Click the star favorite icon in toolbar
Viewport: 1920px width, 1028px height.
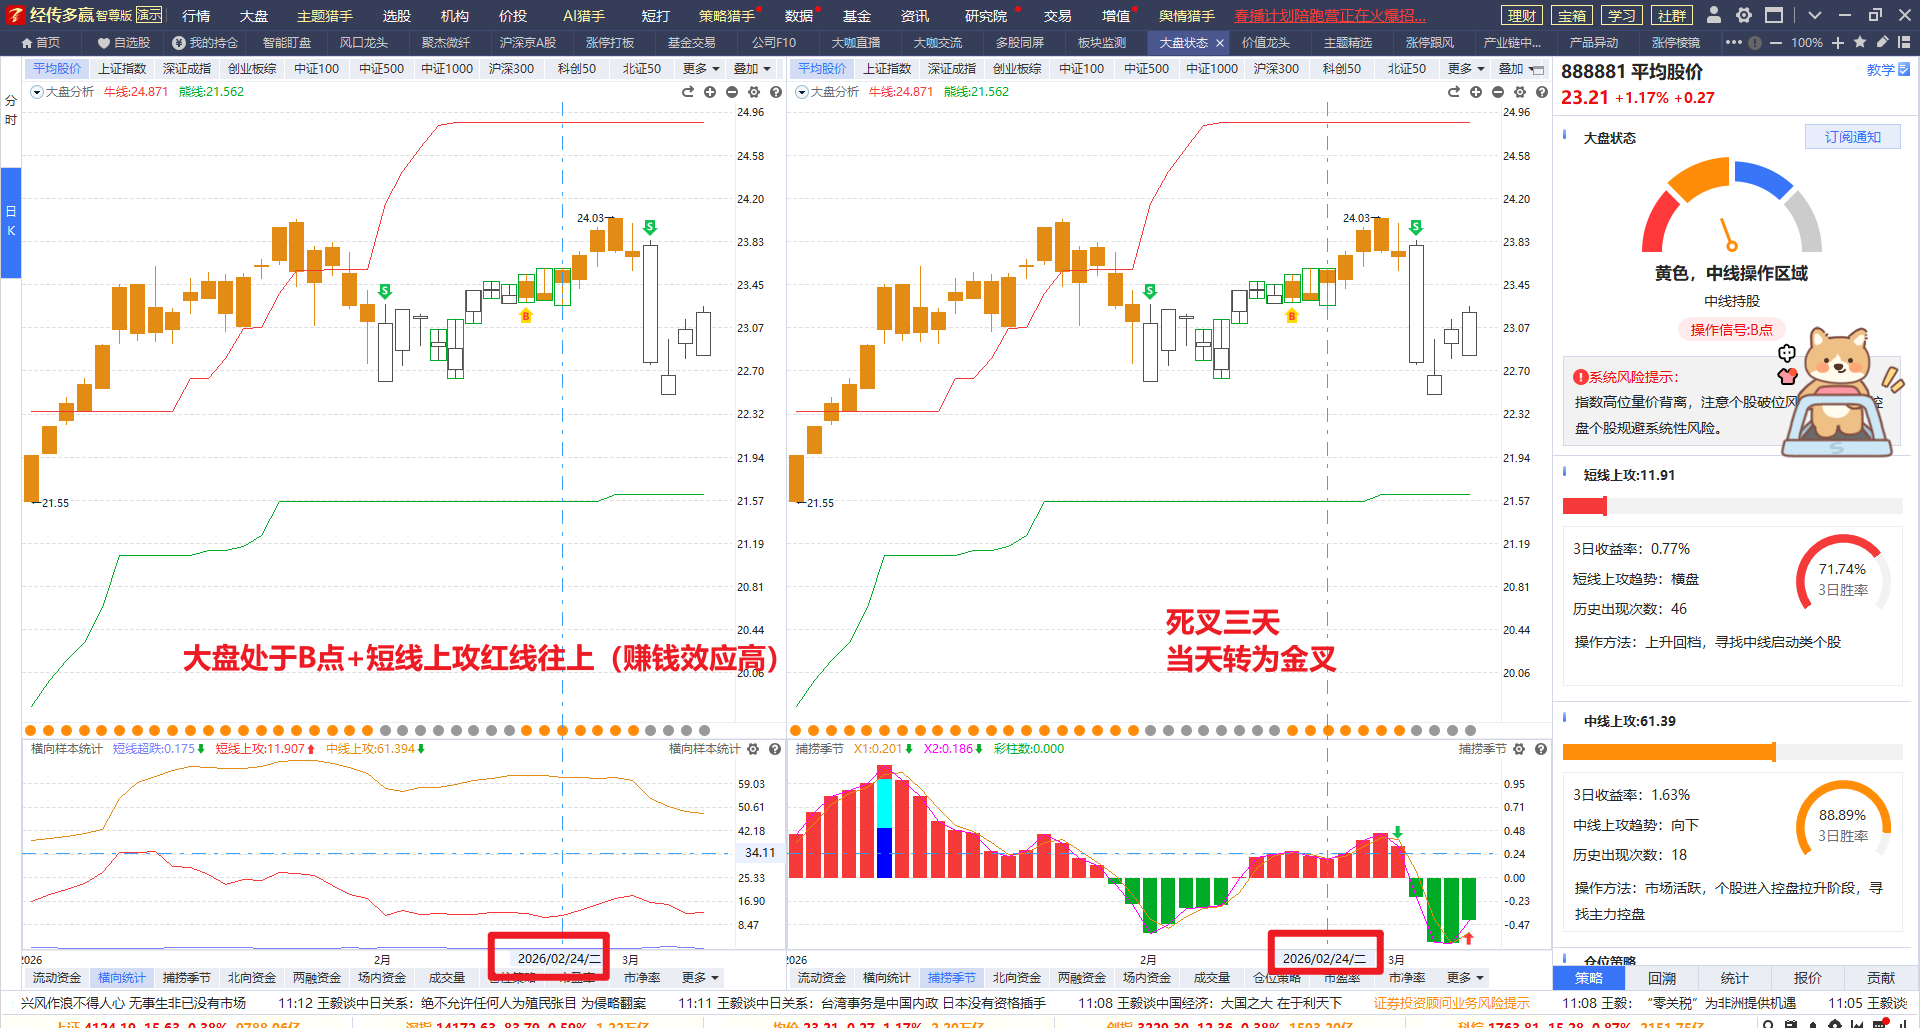coord(1860,42)
